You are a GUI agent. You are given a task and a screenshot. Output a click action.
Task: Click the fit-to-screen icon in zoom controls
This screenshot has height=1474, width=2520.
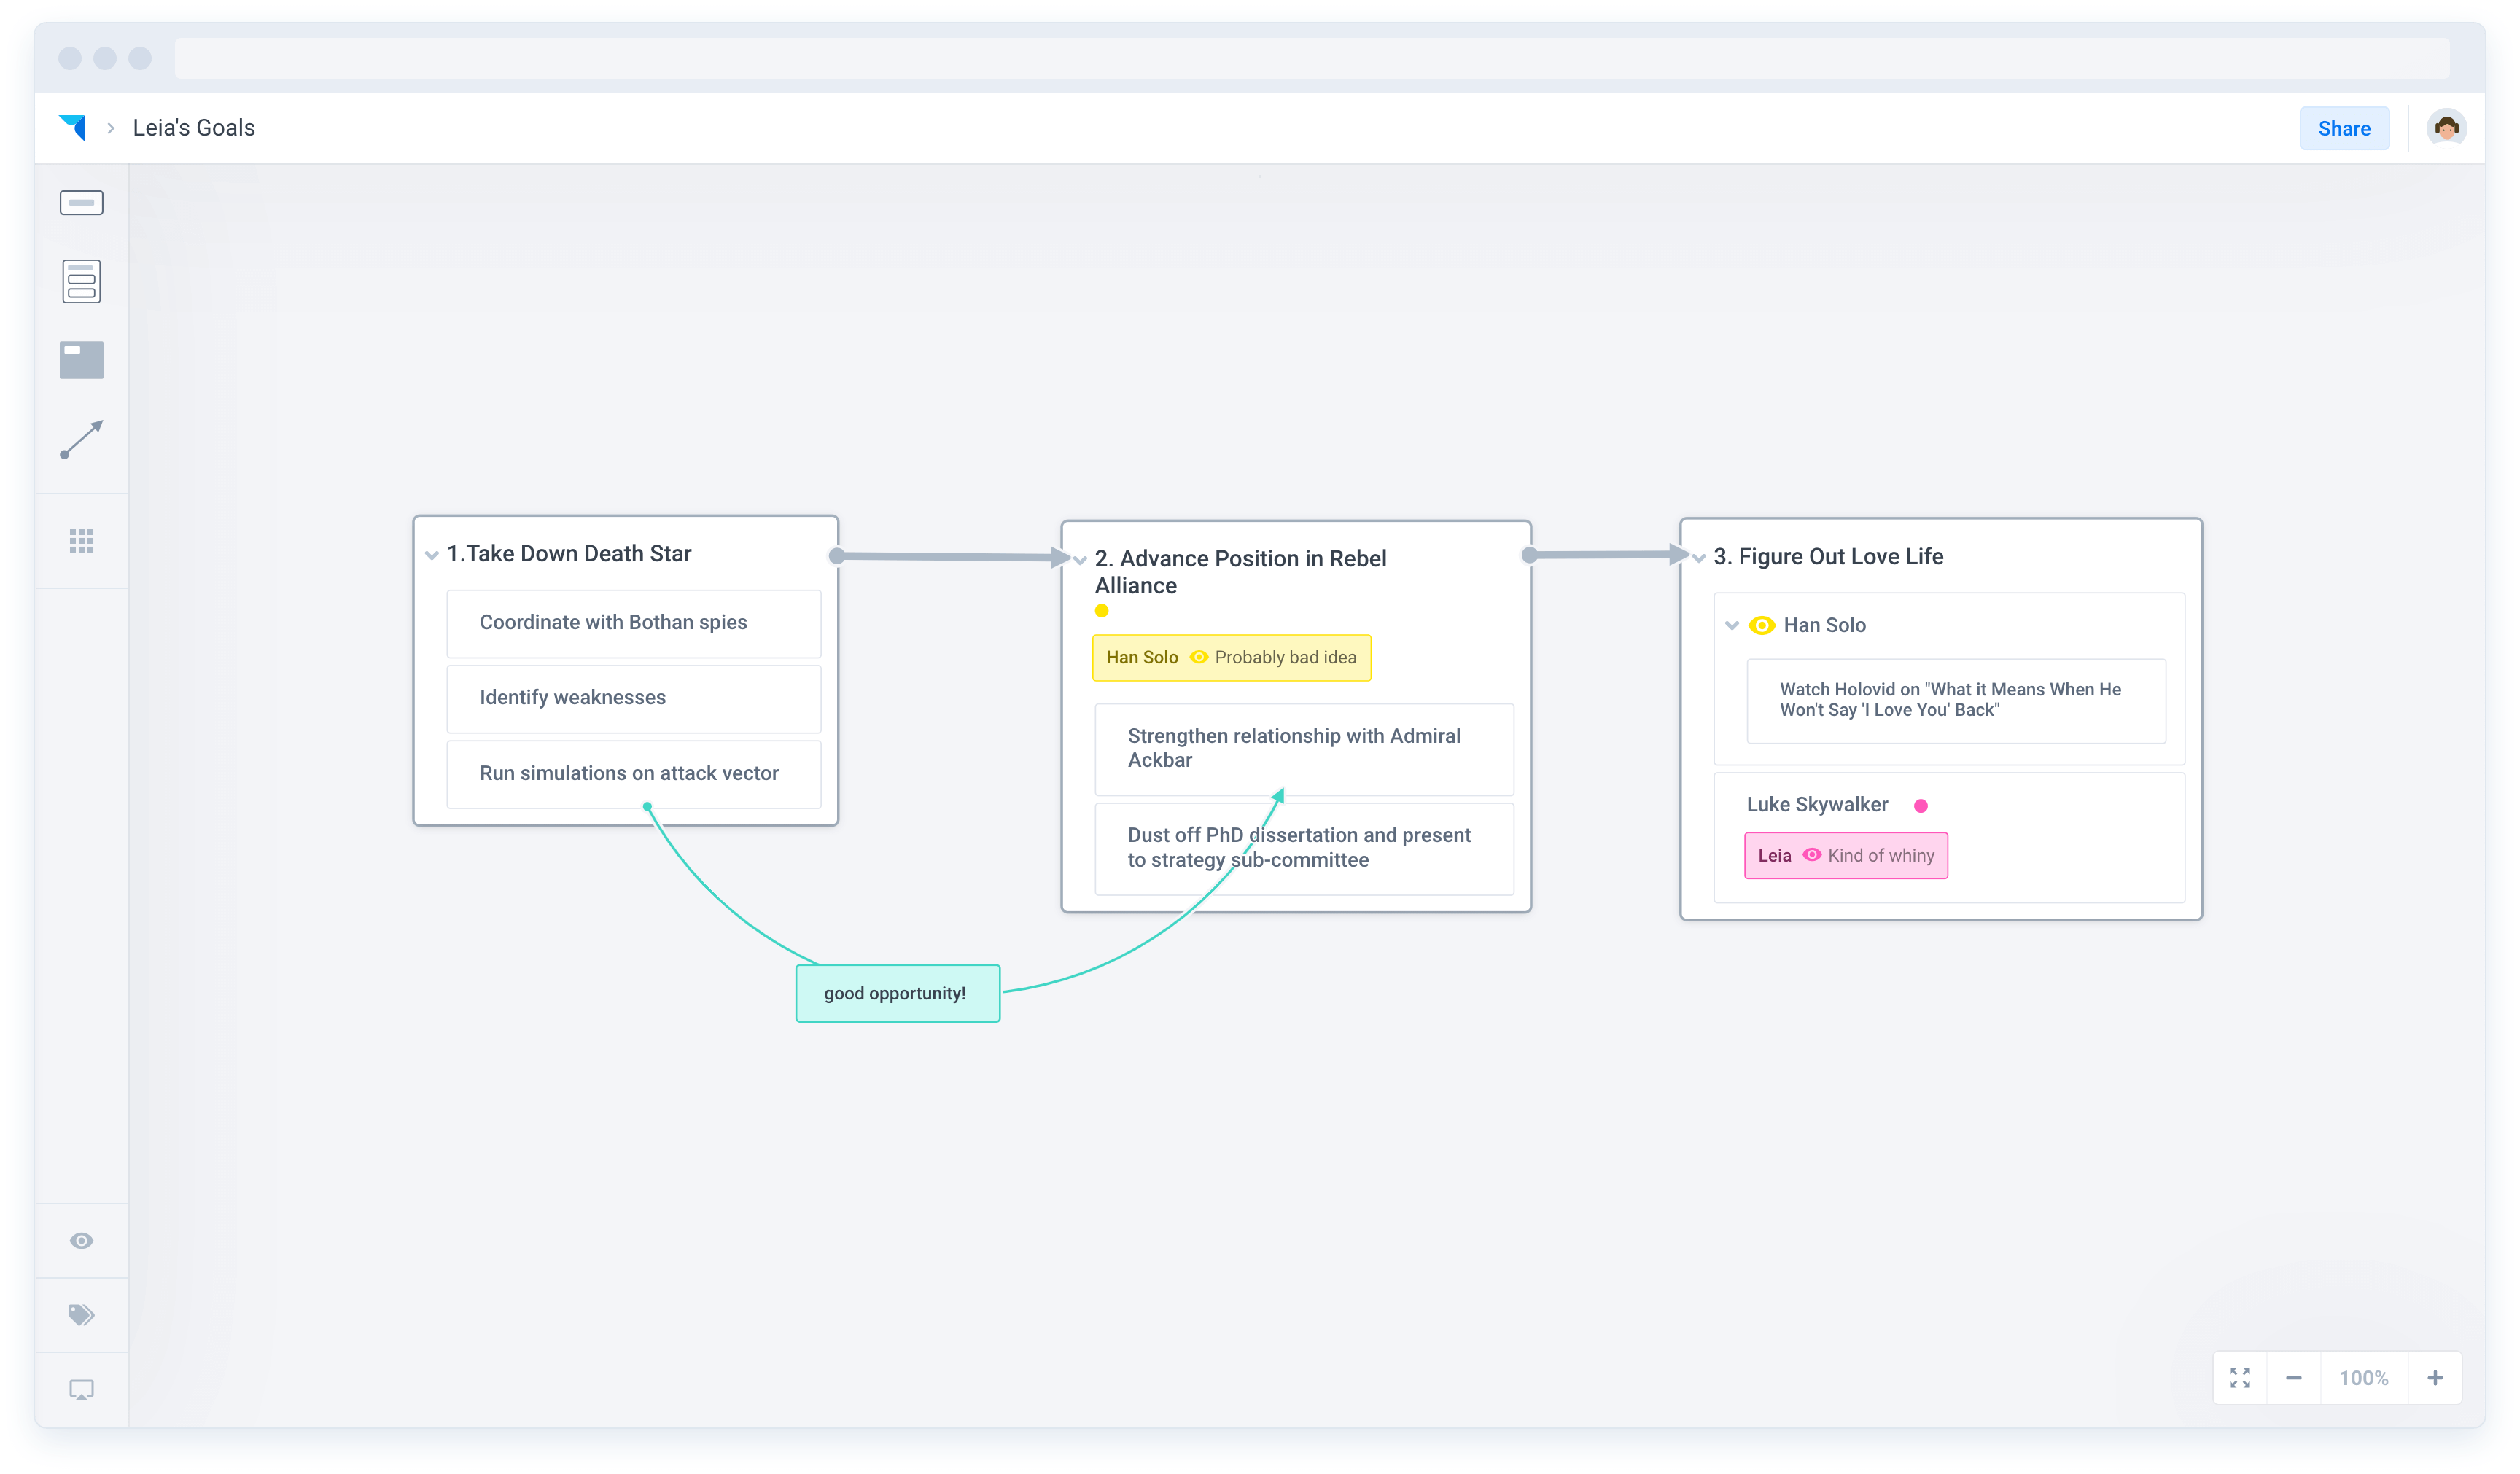(x=2240, y=1378)
